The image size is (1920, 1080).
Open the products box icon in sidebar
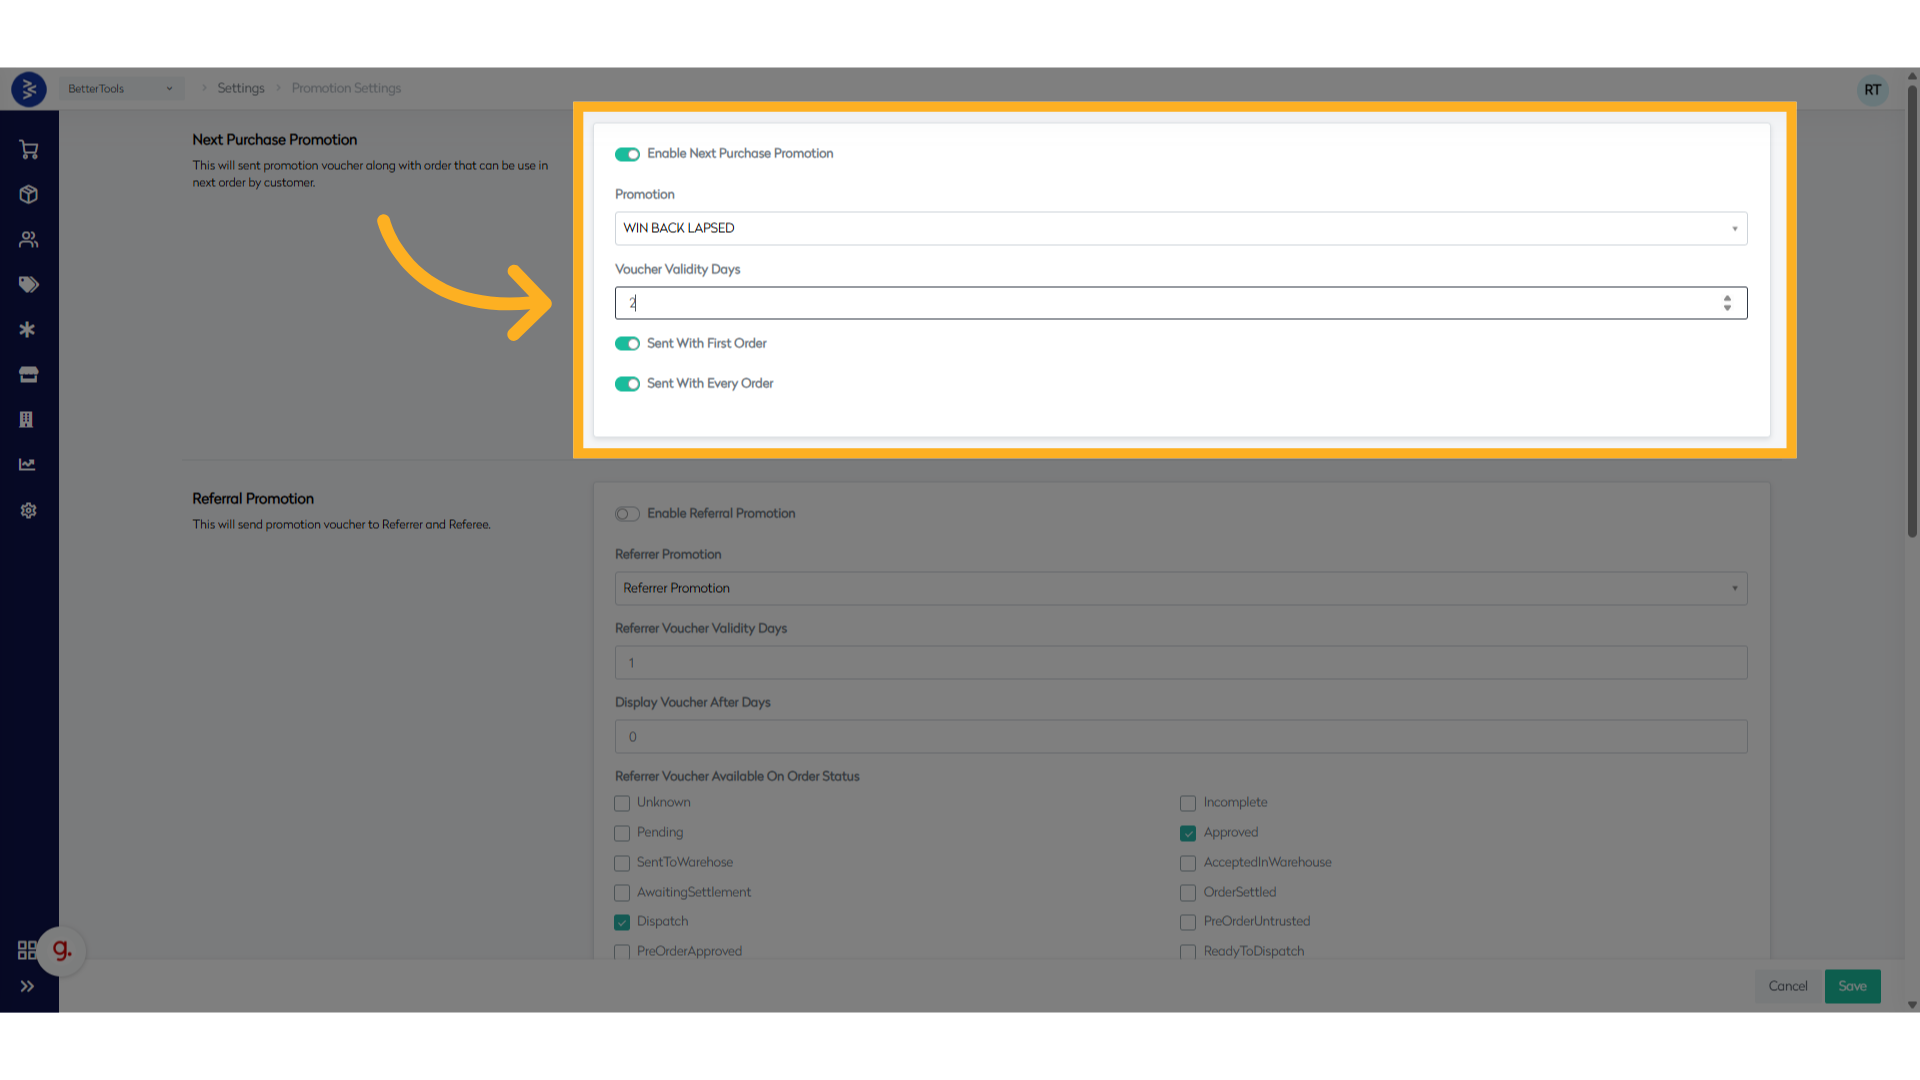[28, 195]
